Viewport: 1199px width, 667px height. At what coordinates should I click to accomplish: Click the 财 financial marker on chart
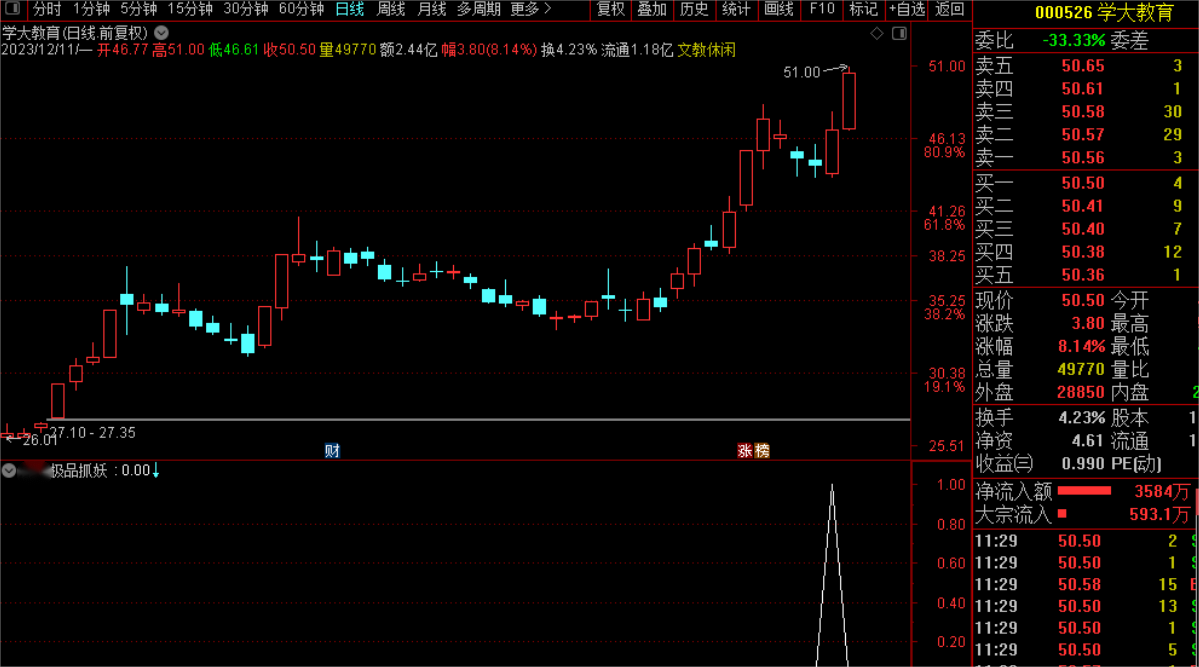[332, 451]
